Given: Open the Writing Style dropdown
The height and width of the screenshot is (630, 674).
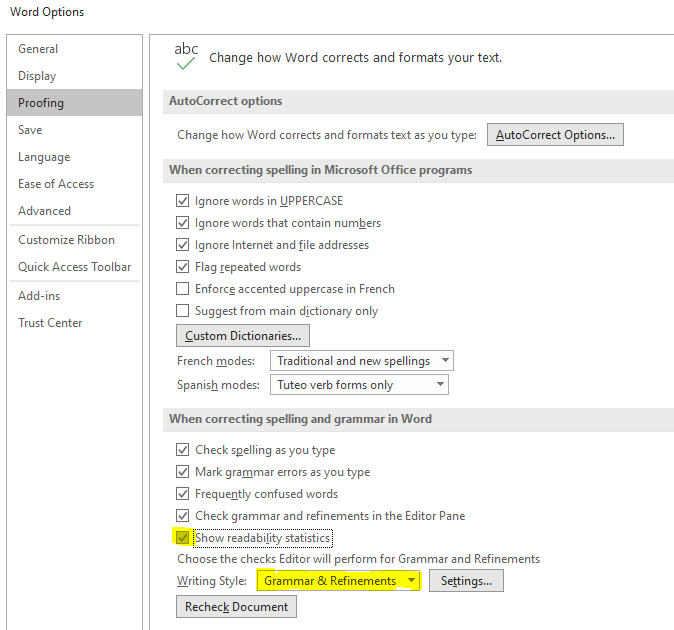Looking at the screenshot, I should 338,581.
